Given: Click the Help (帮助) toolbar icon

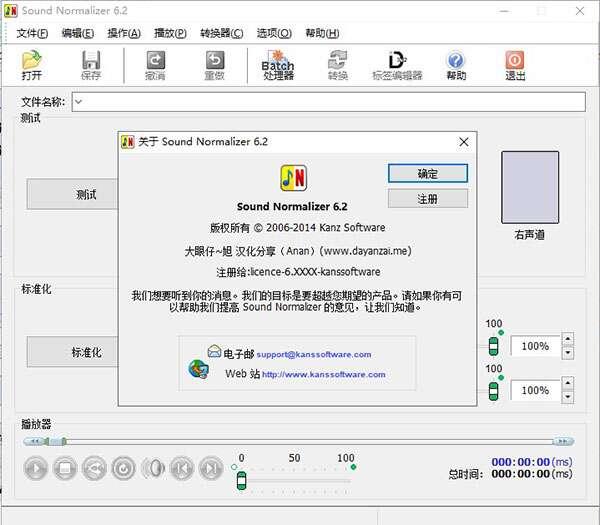Looking at the screenshot, I should click(456, 65).
